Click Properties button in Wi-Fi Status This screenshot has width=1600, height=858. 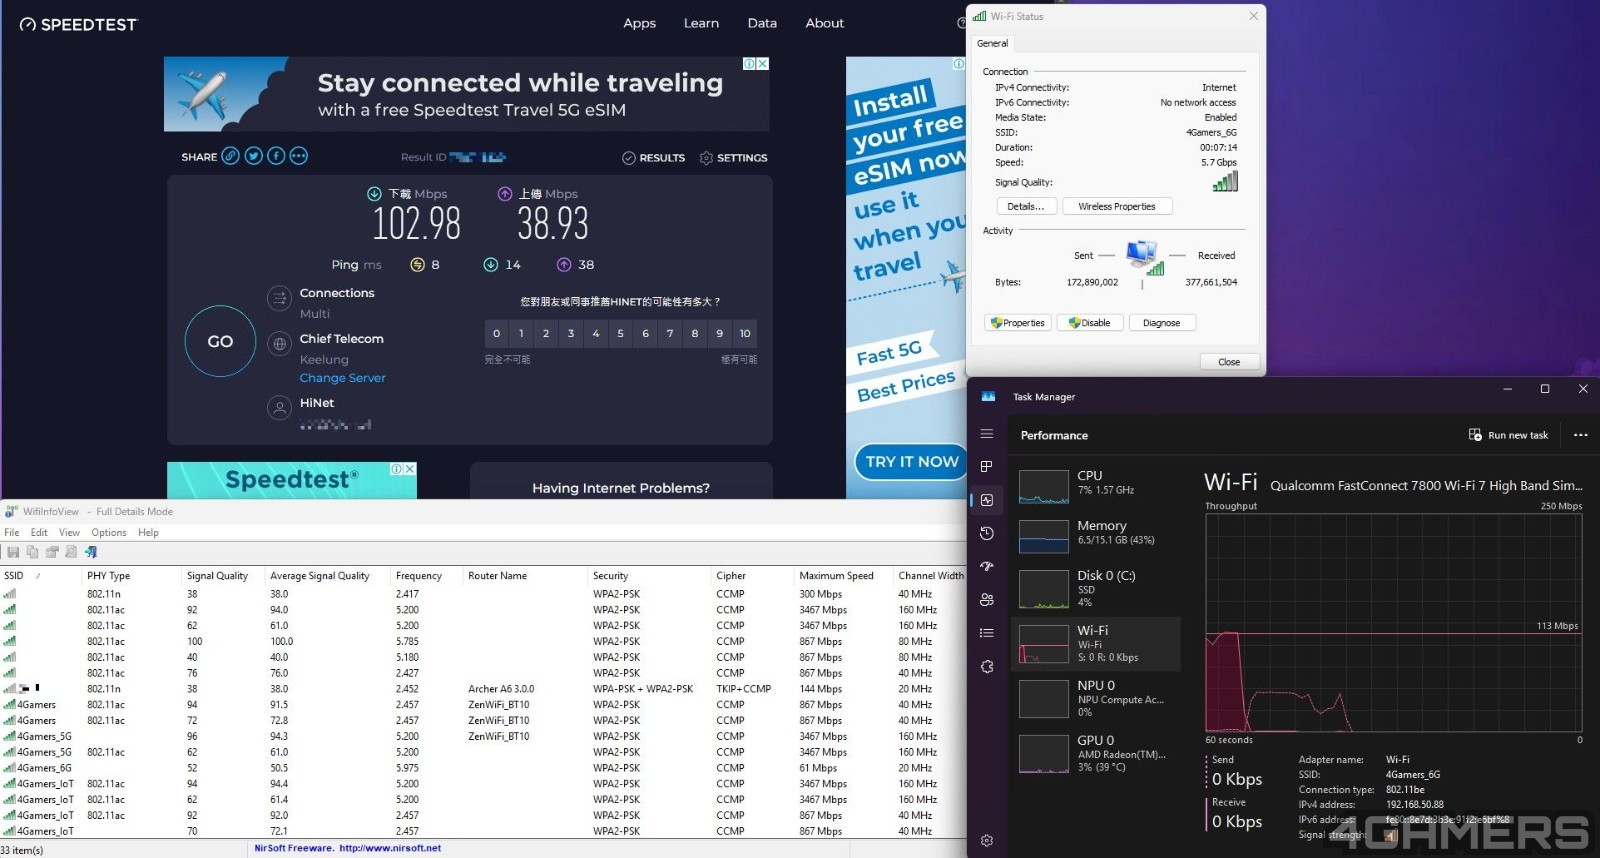point(1018,323)
